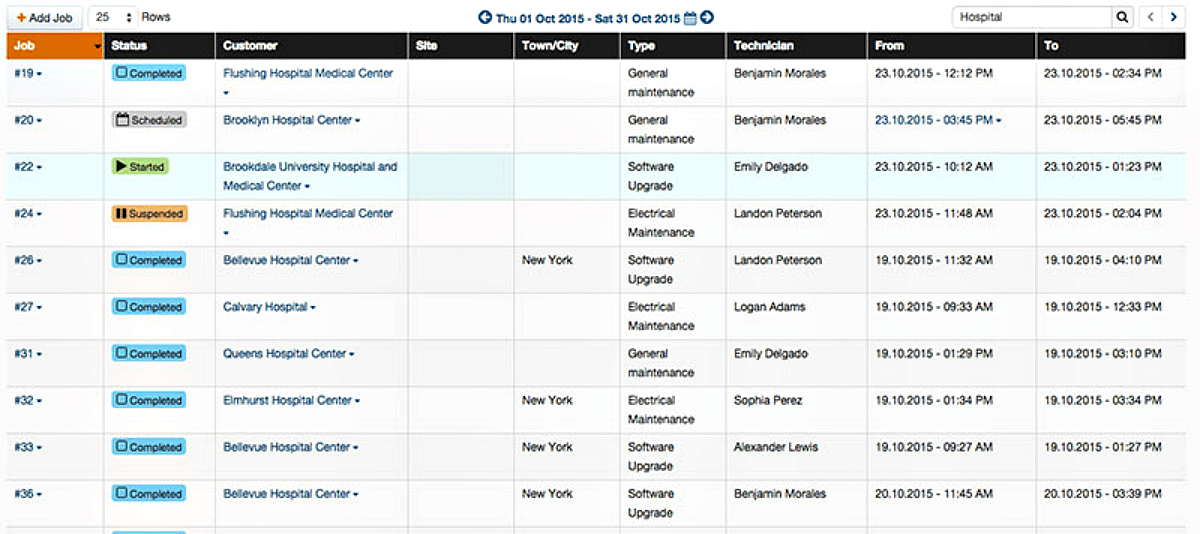Click the From time 19.10.2015 - 09:33 AM
Image resolution: width=1200 pixels, height=534 pixels.
[x=934, y=307]
